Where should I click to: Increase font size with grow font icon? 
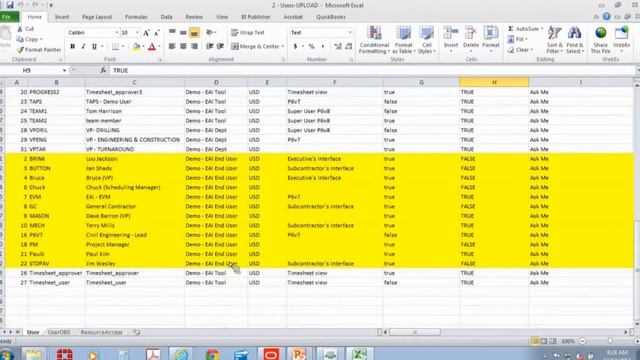(x=146, y=33)
